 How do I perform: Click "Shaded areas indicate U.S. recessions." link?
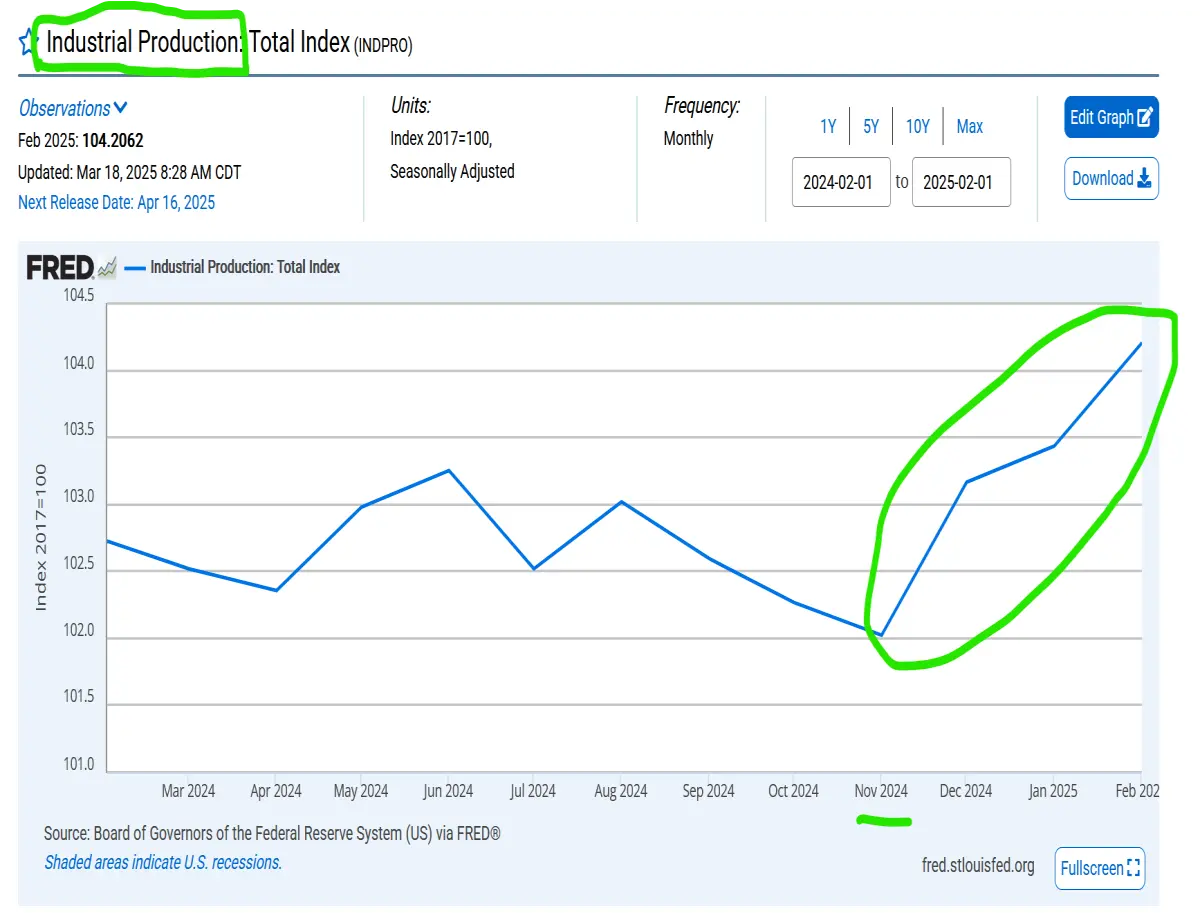[163, 862]
